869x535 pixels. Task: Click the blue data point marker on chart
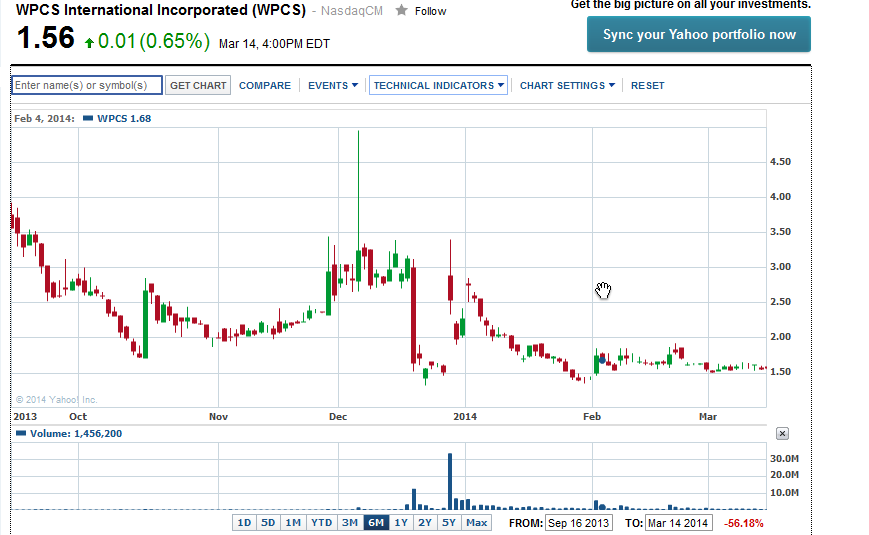tap(602, 360)
